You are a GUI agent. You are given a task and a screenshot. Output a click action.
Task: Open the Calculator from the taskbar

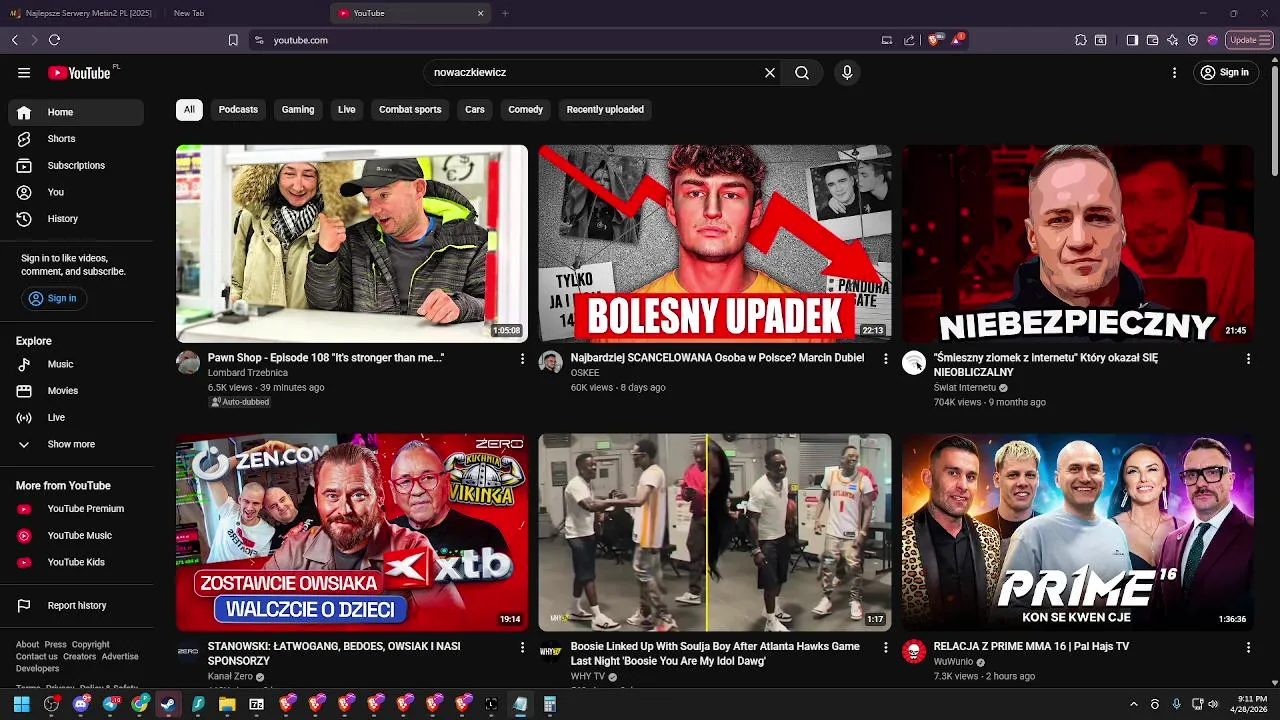[x=549, y=705]
